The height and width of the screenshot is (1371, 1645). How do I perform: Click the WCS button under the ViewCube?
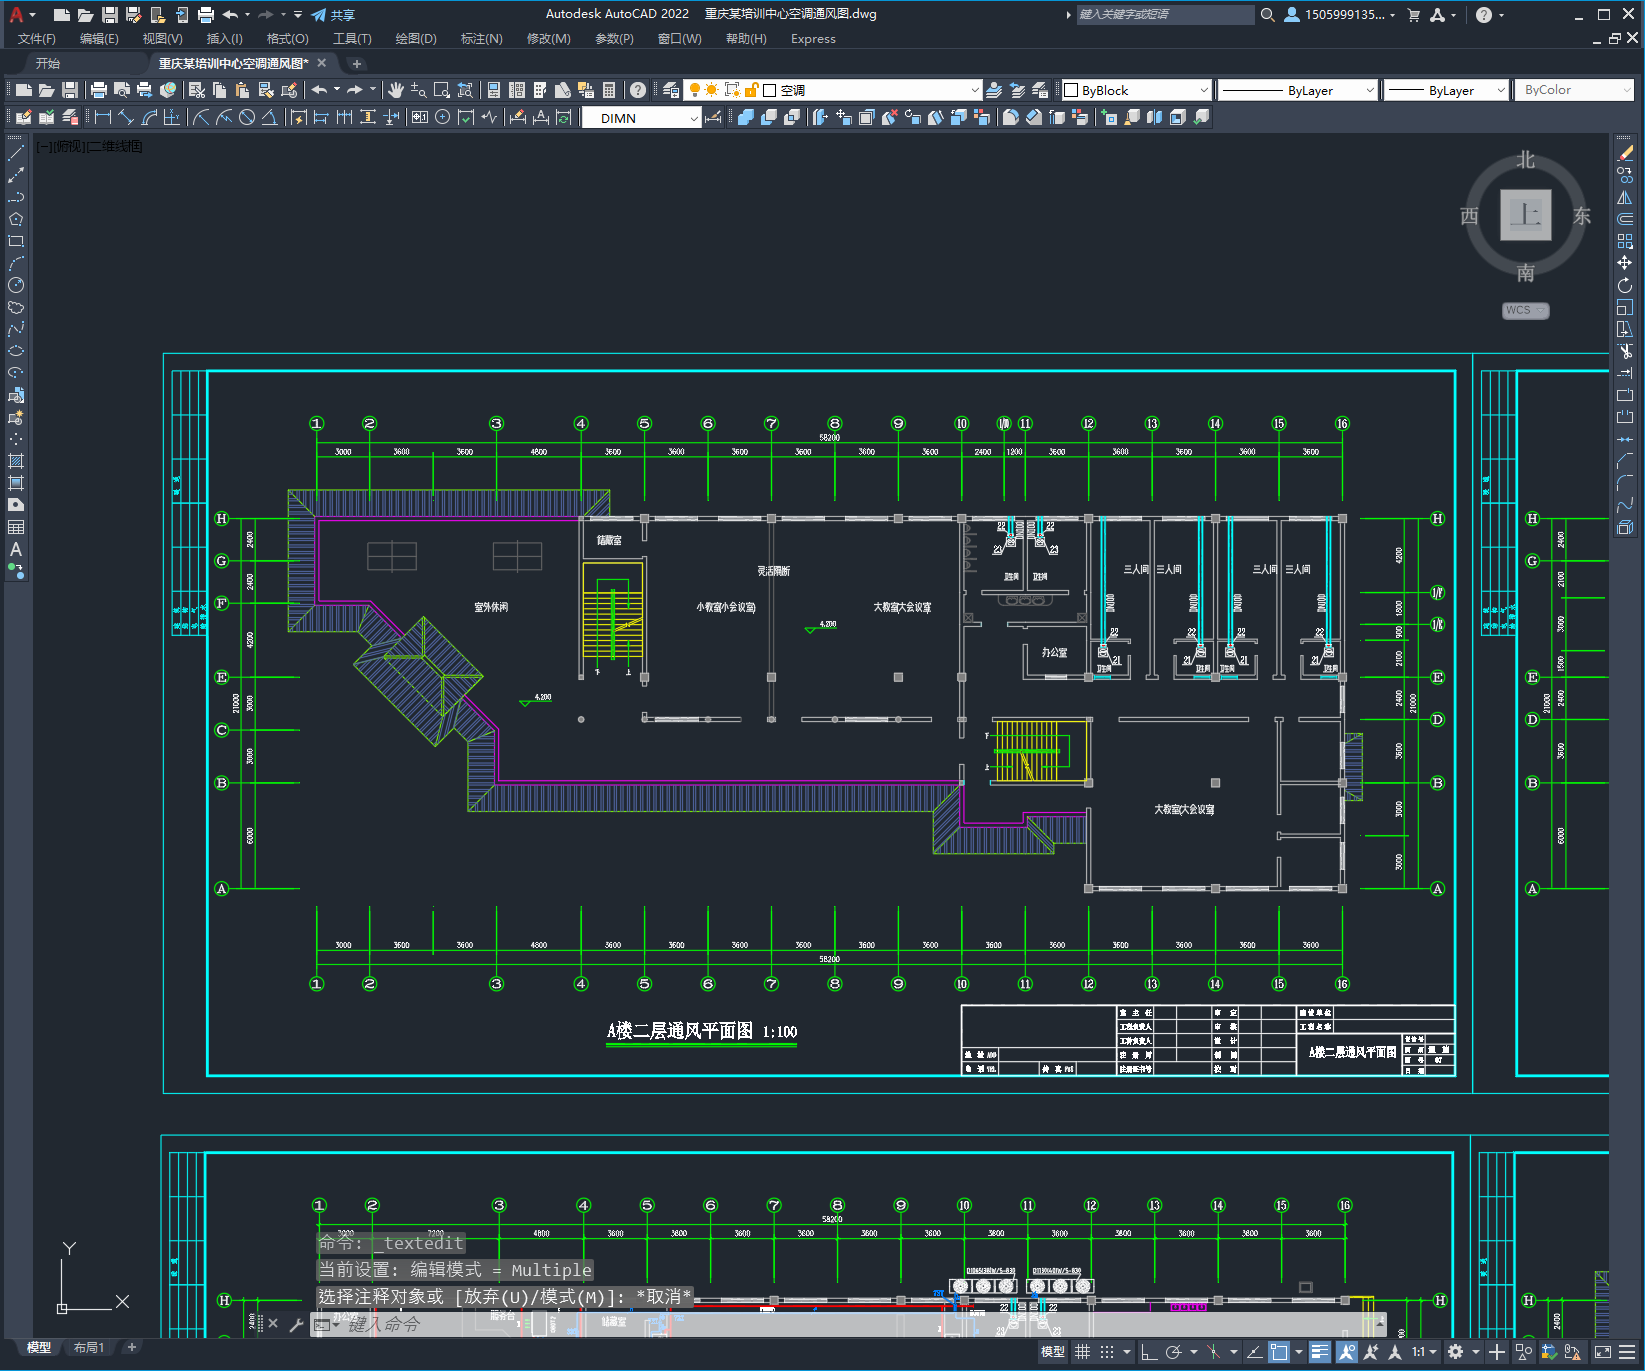[x=1524, y=310]
